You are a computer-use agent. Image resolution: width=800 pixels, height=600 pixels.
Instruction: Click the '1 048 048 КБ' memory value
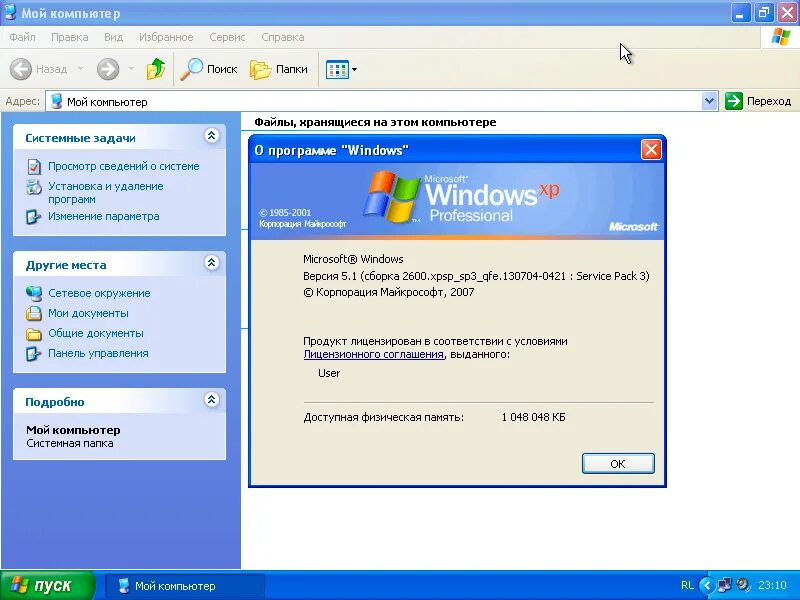[x=534, y=417]
